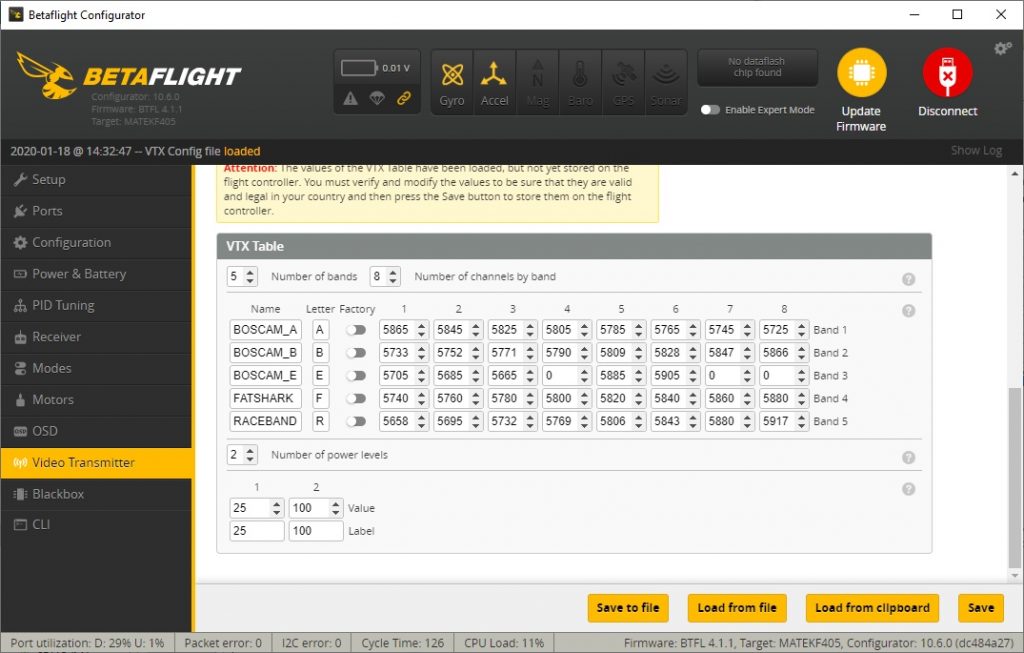Click the Configuration gear icon in sidebar
Image resolution: width=1024 pixels, height=653 pixels.
20,242
